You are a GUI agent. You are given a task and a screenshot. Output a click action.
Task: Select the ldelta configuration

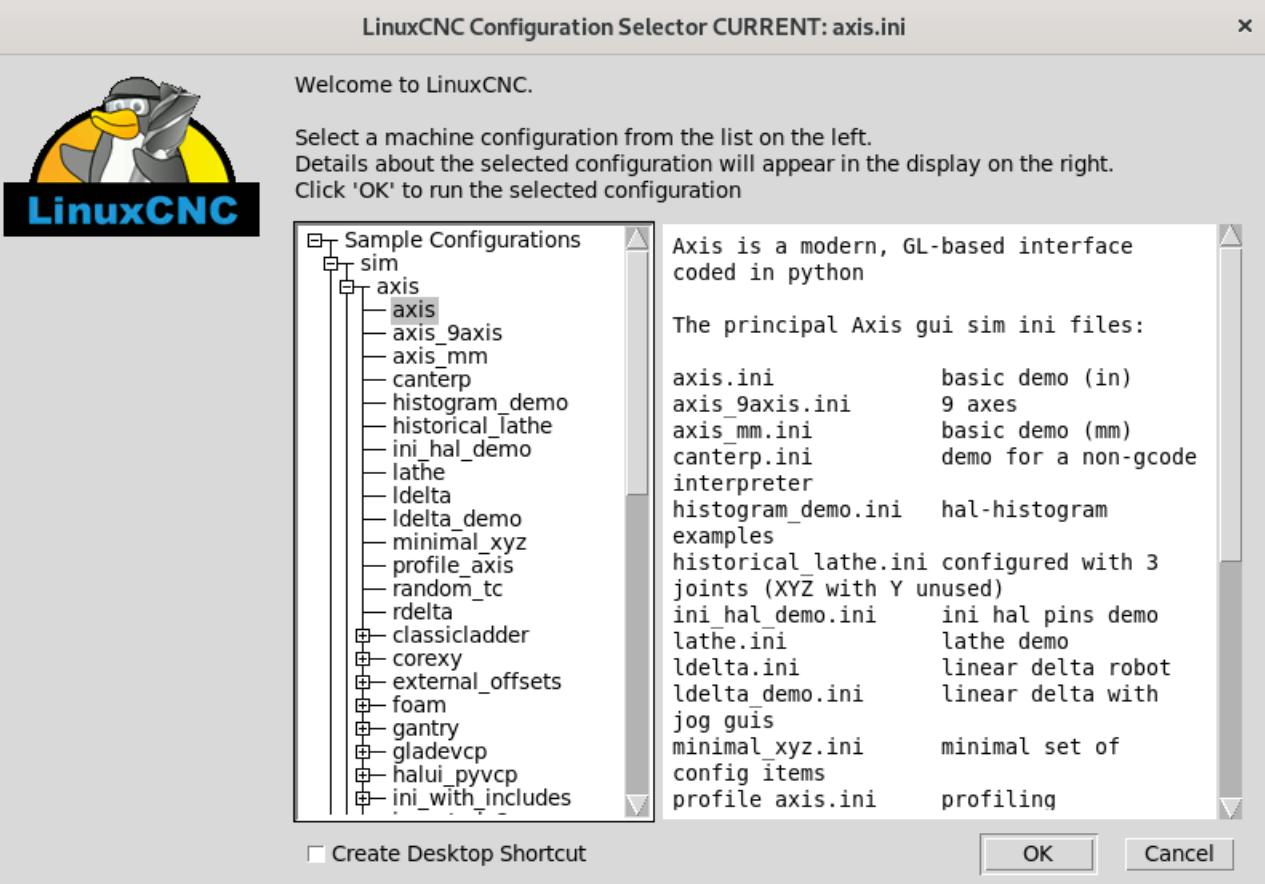point(421,496)
